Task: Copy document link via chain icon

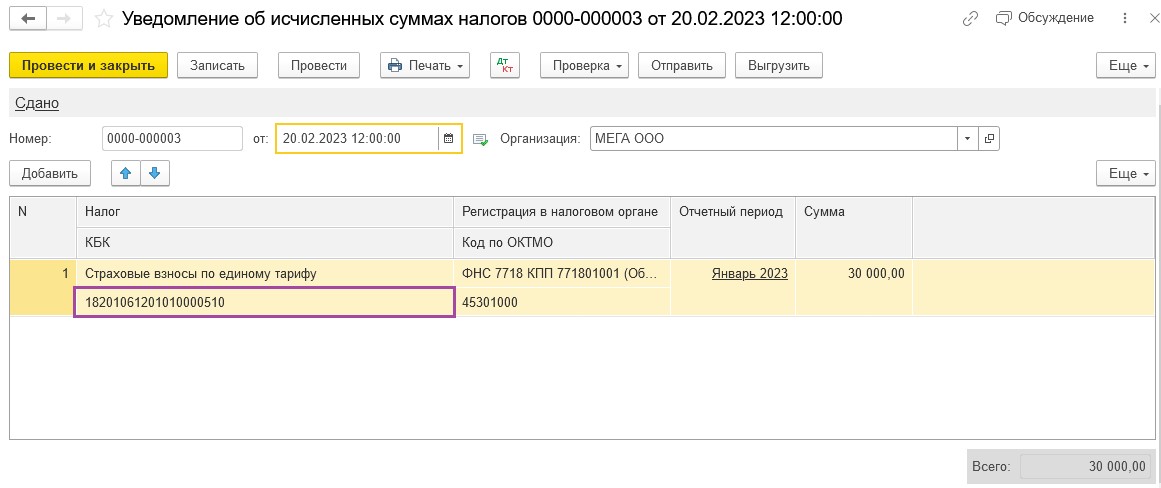Action: coord(970,19)
